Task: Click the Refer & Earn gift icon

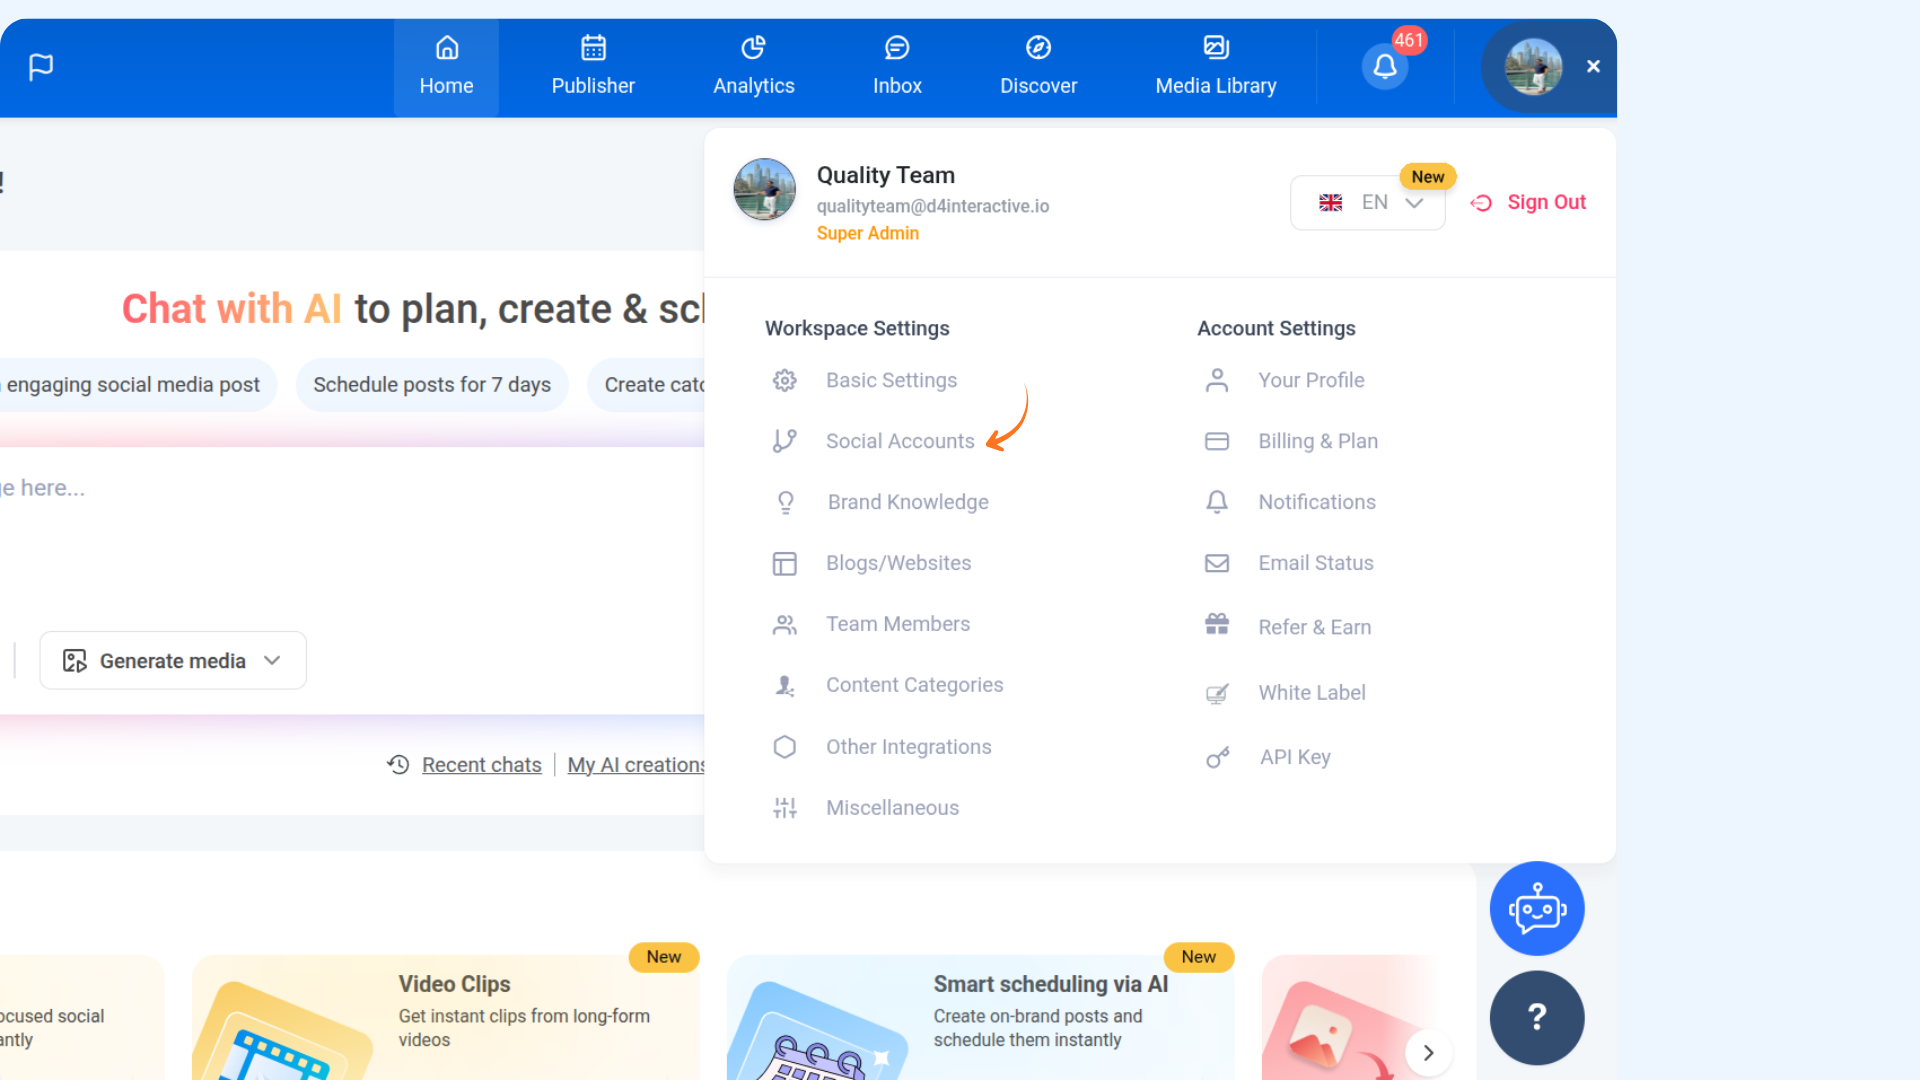Action: [1217, 625]
